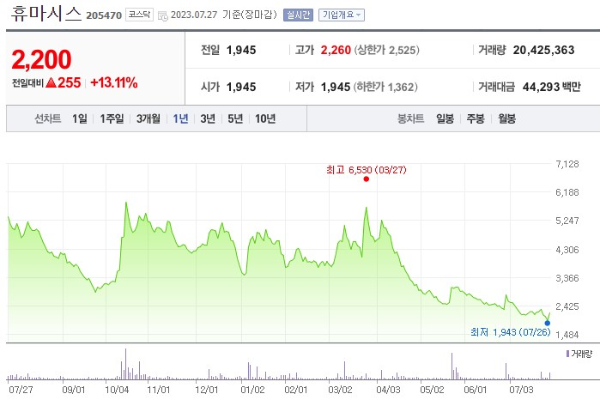Image resolution: width=600 pixels, height=410 pixels.
Task: Click the 거래량 value 20,425,363
Action: (x=544, y=50)
